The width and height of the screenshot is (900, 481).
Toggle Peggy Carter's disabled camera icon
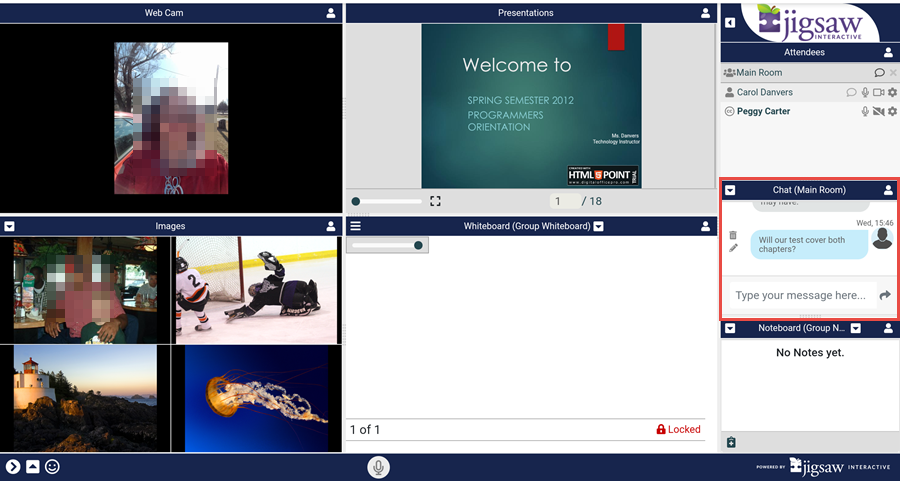[x=878, y=112]
